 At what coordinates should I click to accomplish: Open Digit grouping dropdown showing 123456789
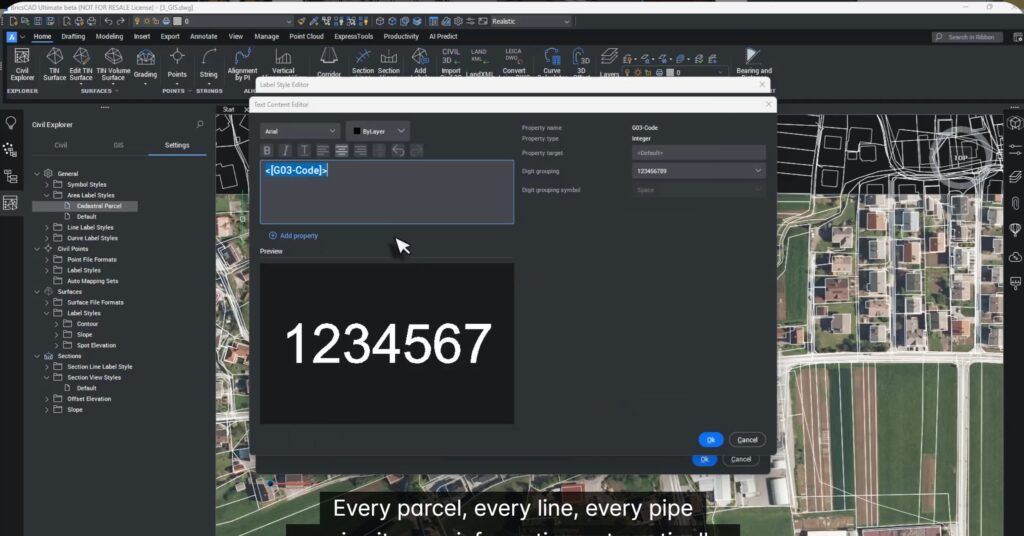click(x=698, y=171)
